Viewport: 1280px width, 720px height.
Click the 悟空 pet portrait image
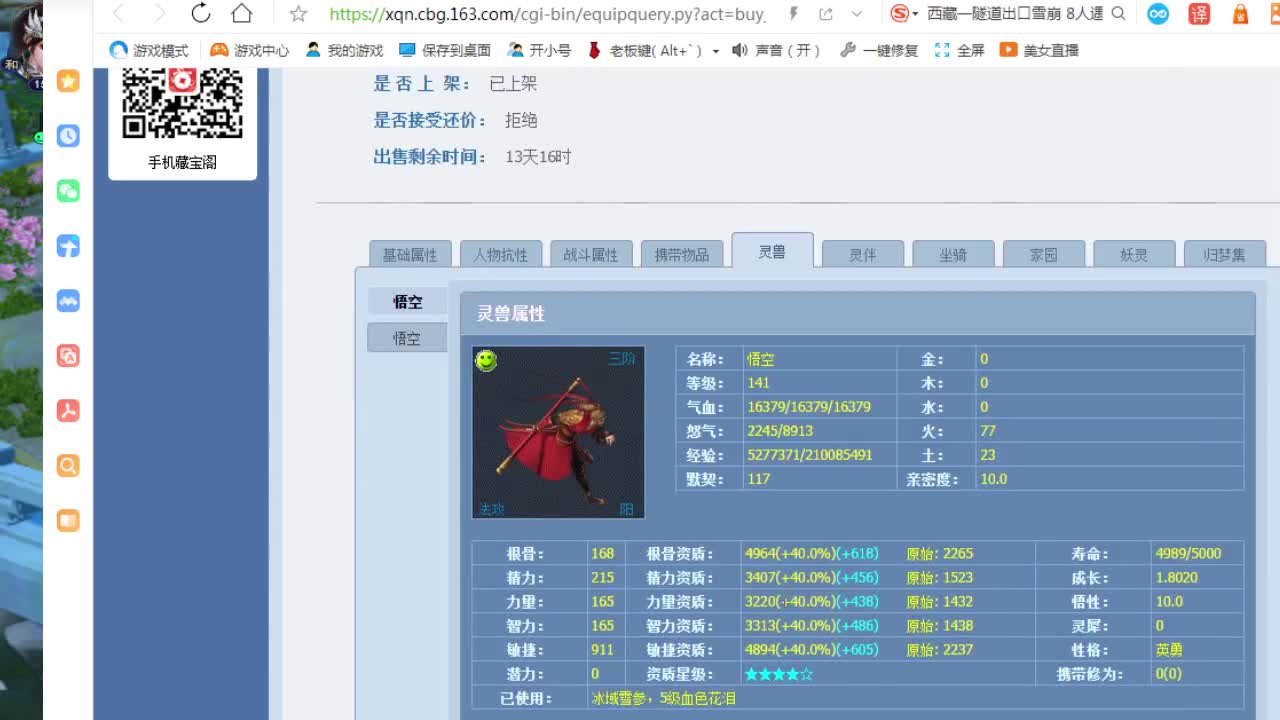(558, 432)
